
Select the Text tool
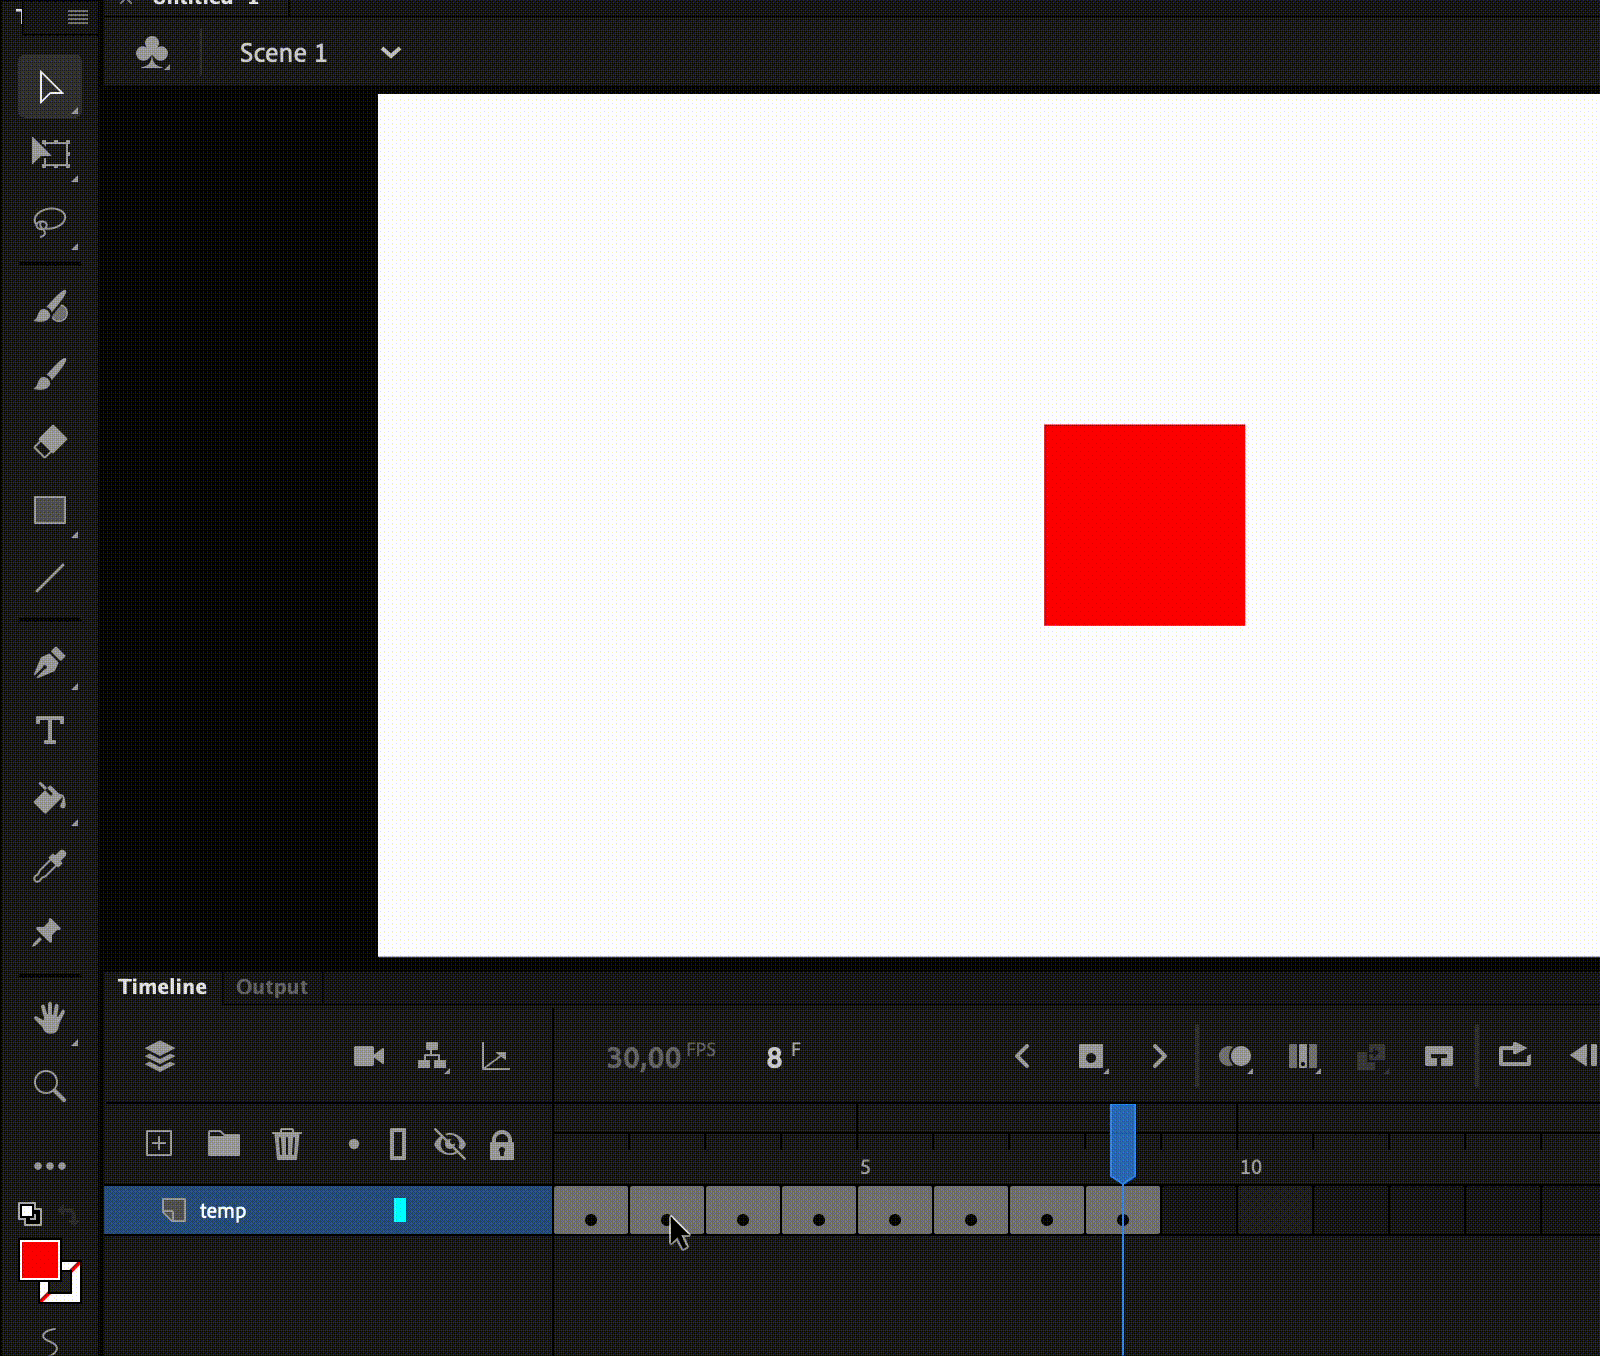pos(50,730)
